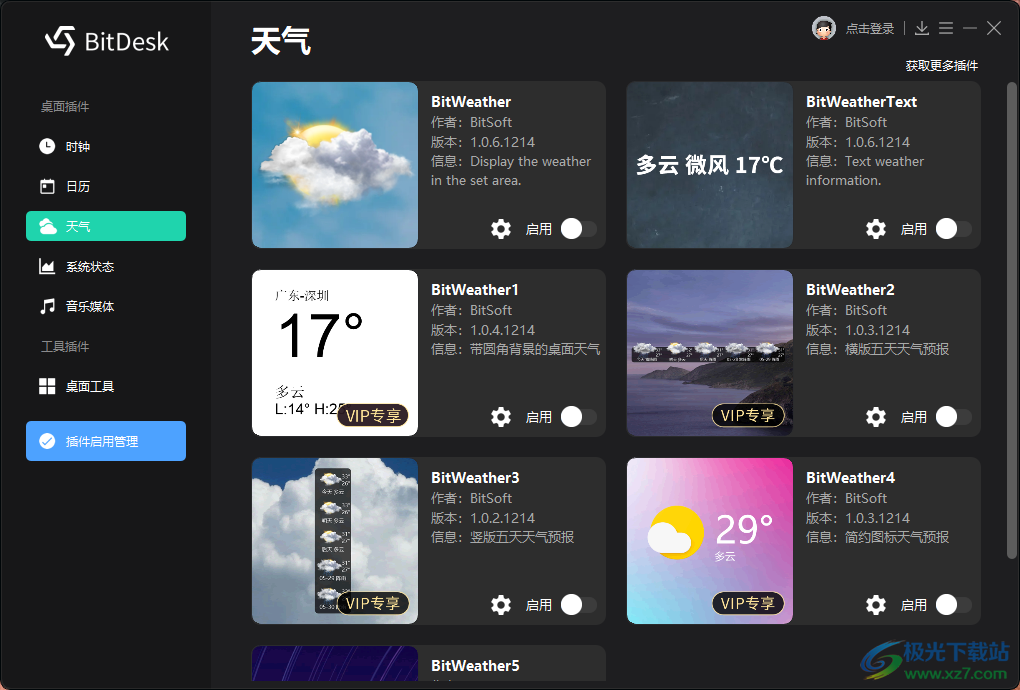This screenshot has width=1020, height=690.
Task: Click BitWeather cloud and sun thumbnail
Action: [x=335, y=165]
